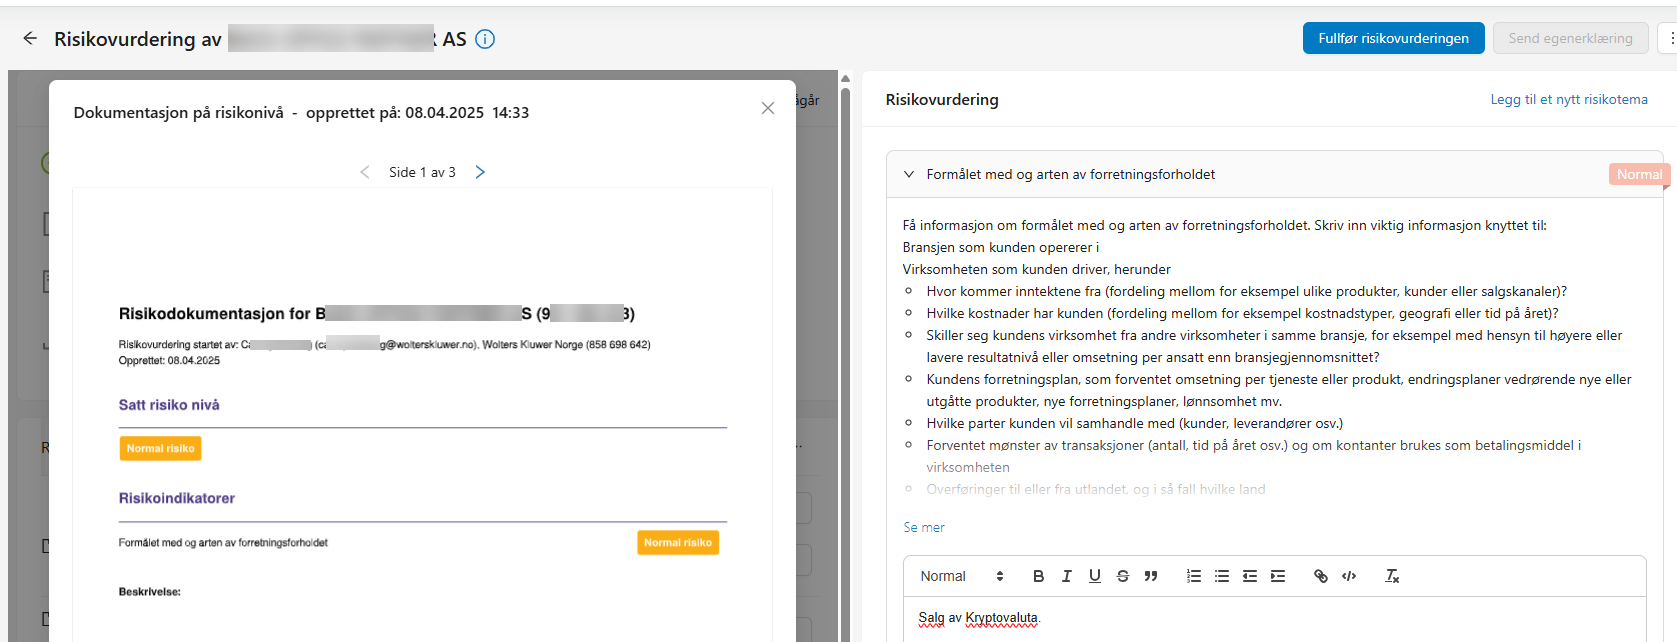Click Se mer to expand the description
This screenshot has height=642, width=1677.
coord(924,527)
